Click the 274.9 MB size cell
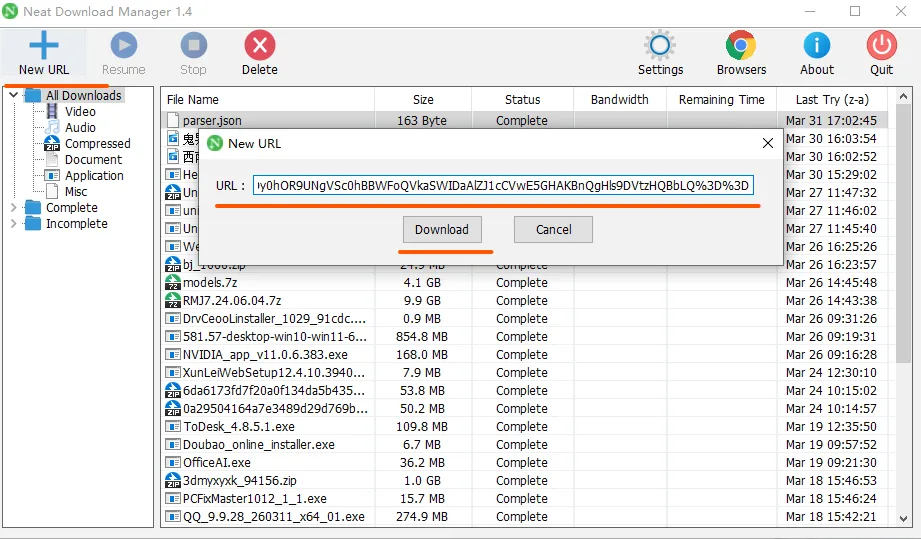 click(x=423, y=517)
